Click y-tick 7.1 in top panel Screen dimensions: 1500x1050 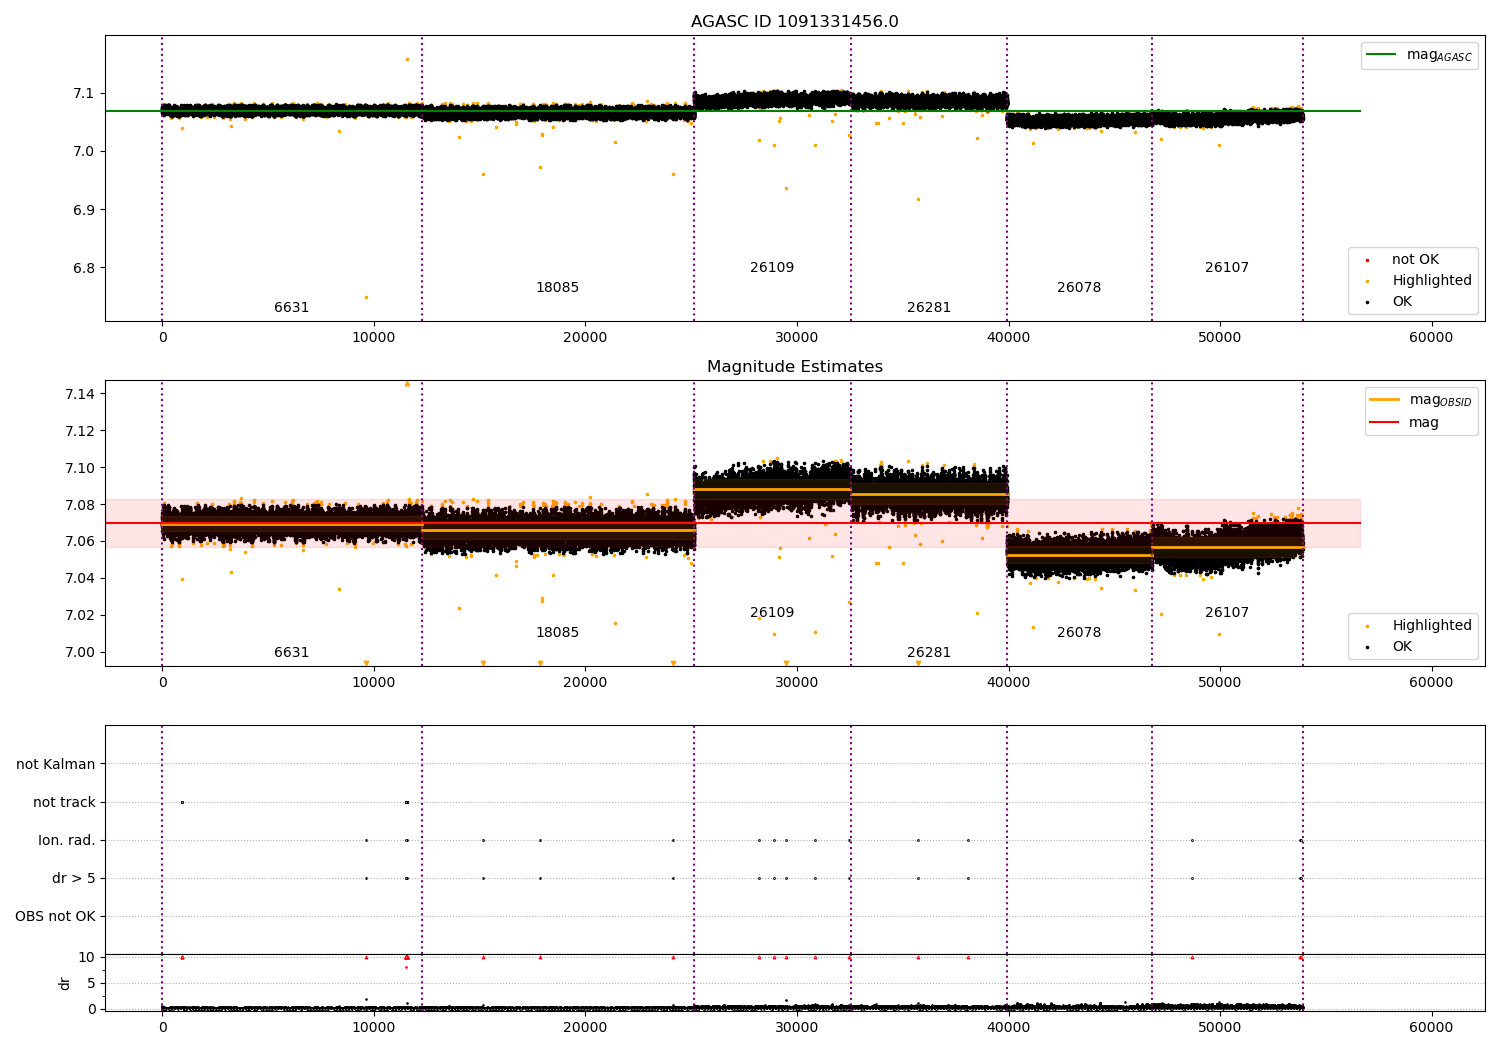84,94
